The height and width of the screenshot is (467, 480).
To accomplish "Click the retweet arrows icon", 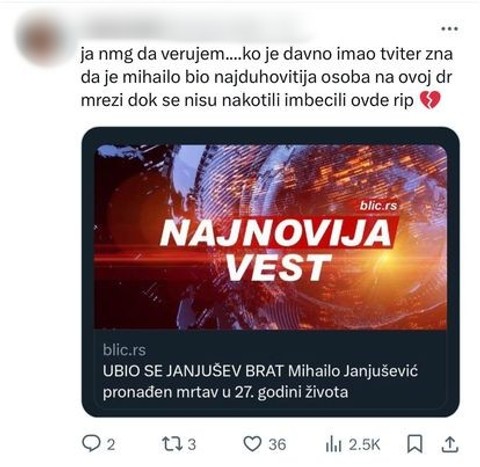I will [x=172, y=444].
